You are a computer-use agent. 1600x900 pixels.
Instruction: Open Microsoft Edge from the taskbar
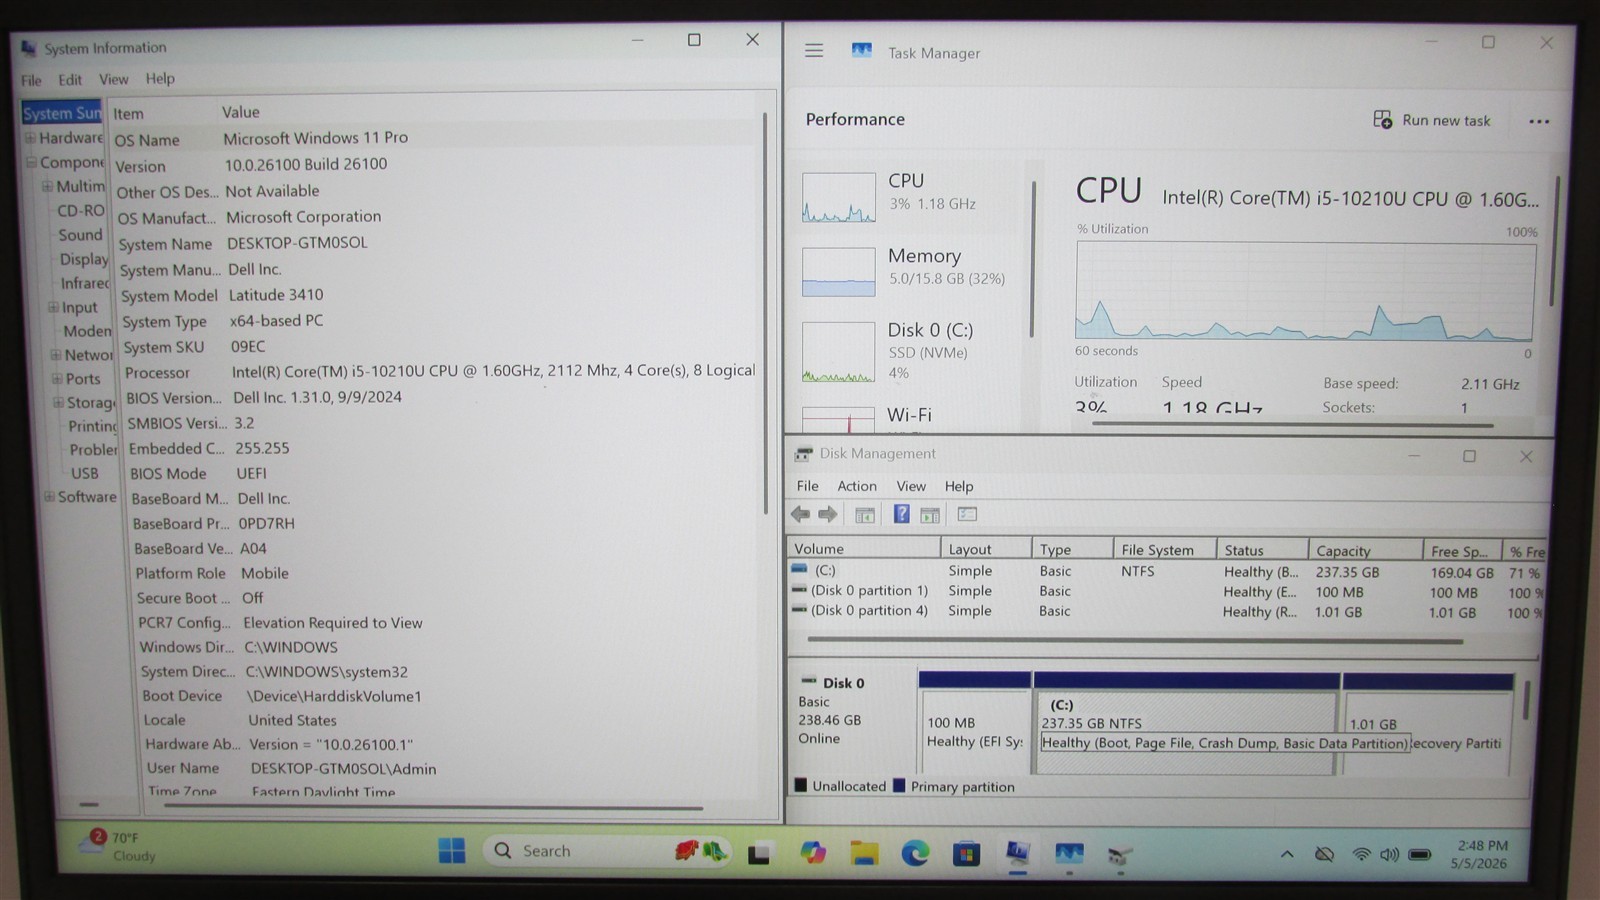915,853
